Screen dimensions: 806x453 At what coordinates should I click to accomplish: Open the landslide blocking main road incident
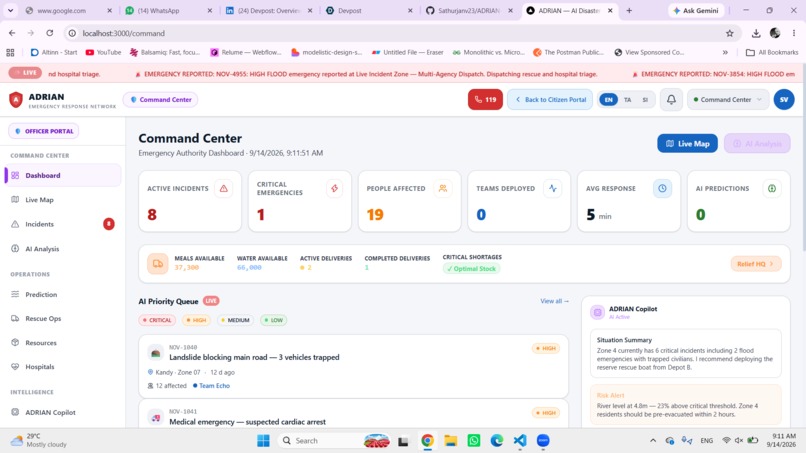[353, 366]
